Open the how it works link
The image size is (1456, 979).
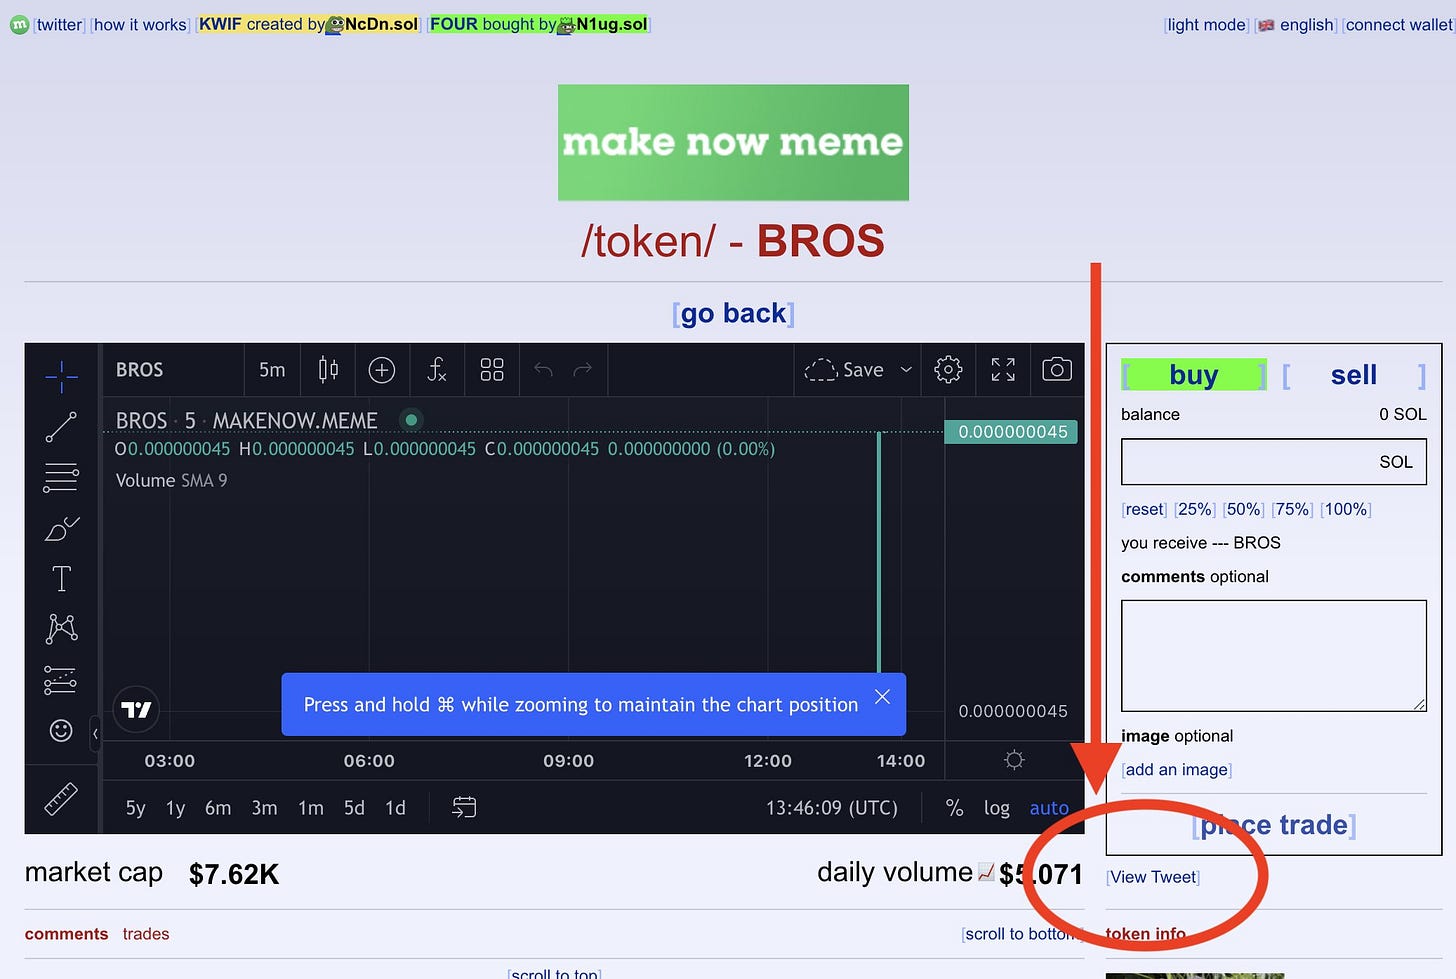[x=141, y=24]
